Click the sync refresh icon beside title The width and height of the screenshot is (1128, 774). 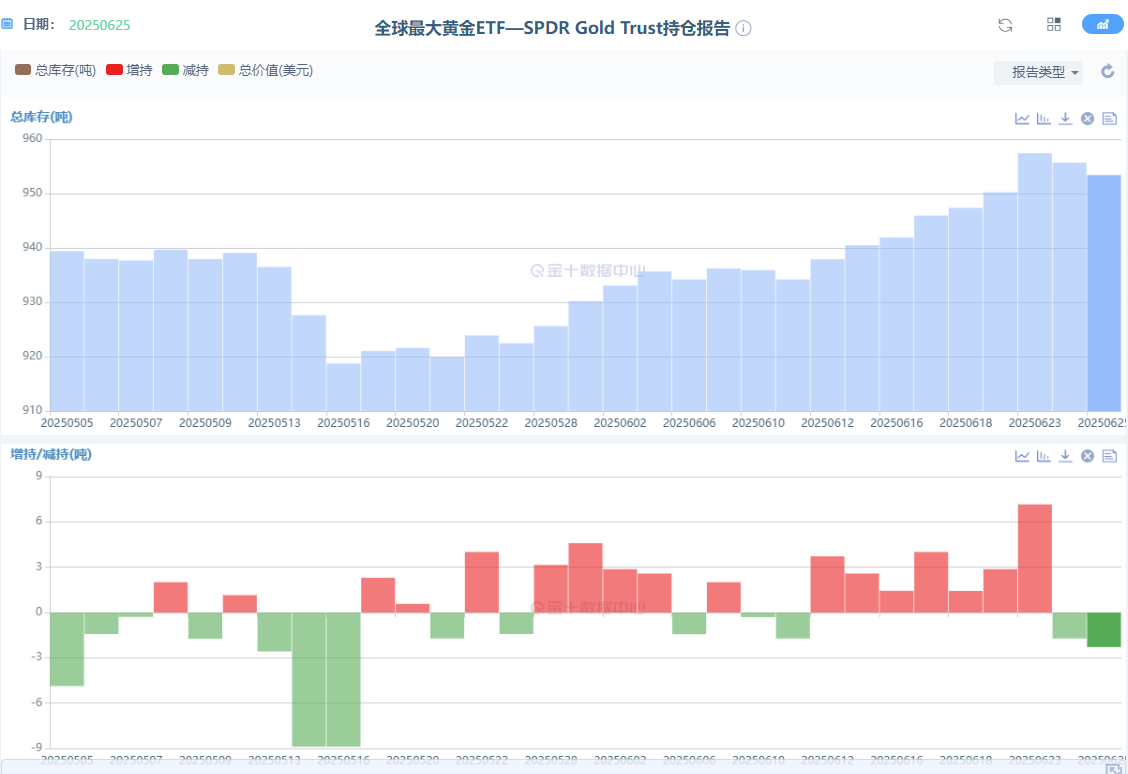tap(1005, 25)
